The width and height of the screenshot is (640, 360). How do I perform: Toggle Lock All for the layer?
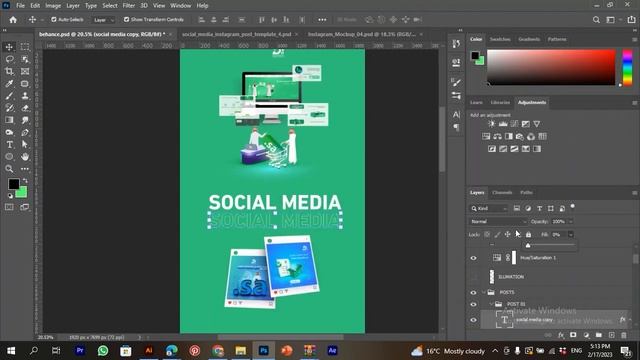click(x=529, y=235)
